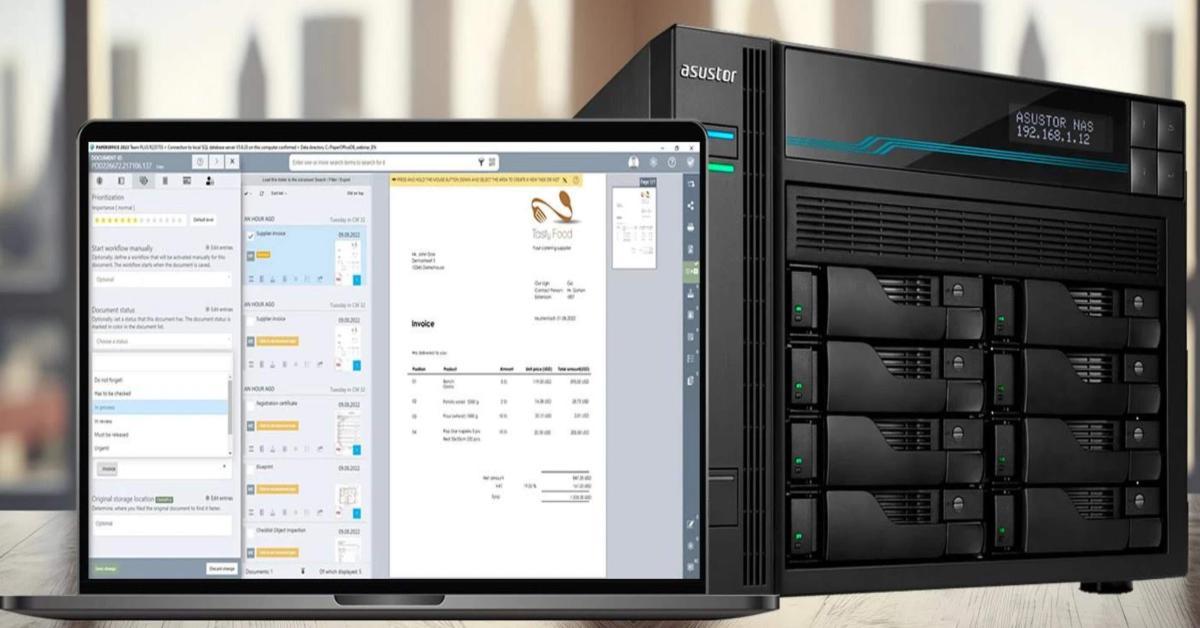The width and height of the screenshot is (1200, 628).
Task: Select 'In process' status option
Action: point(160,408)
